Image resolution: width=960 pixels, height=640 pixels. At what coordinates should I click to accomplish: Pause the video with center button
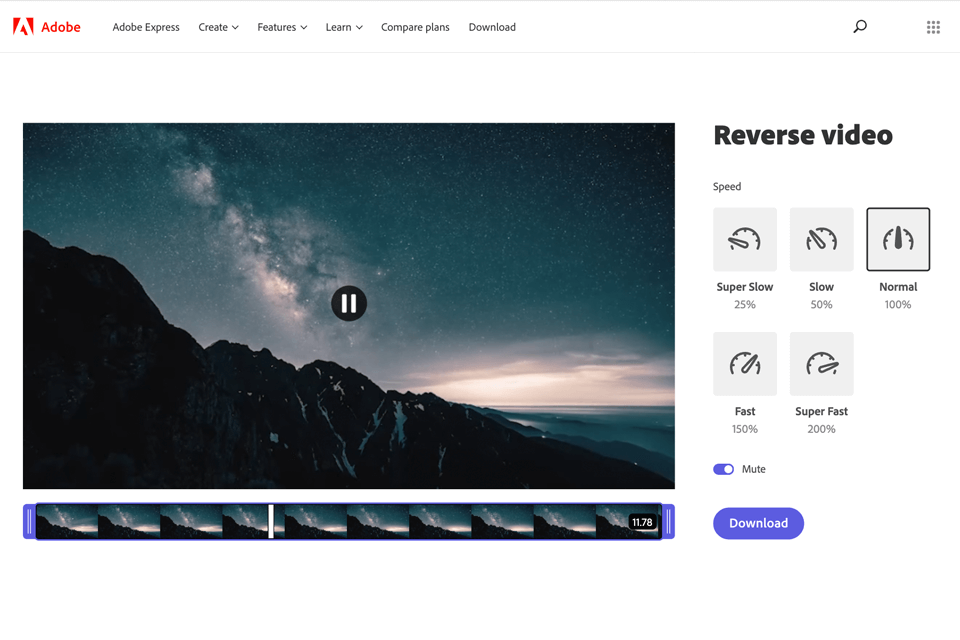[x=349, y=303]
